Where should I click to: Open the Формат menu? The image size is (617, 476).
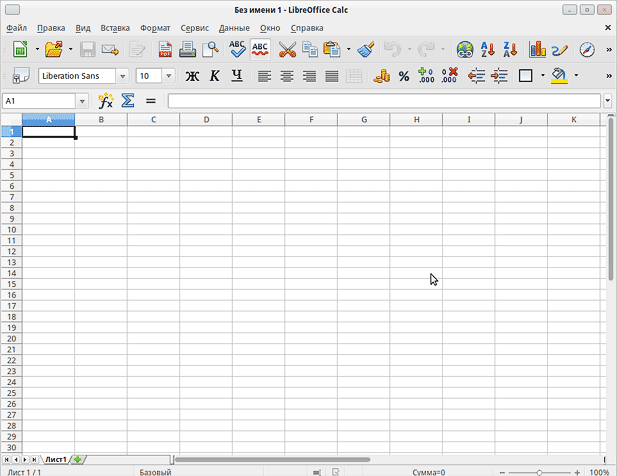pyautogui.click(x=155, y=28)
